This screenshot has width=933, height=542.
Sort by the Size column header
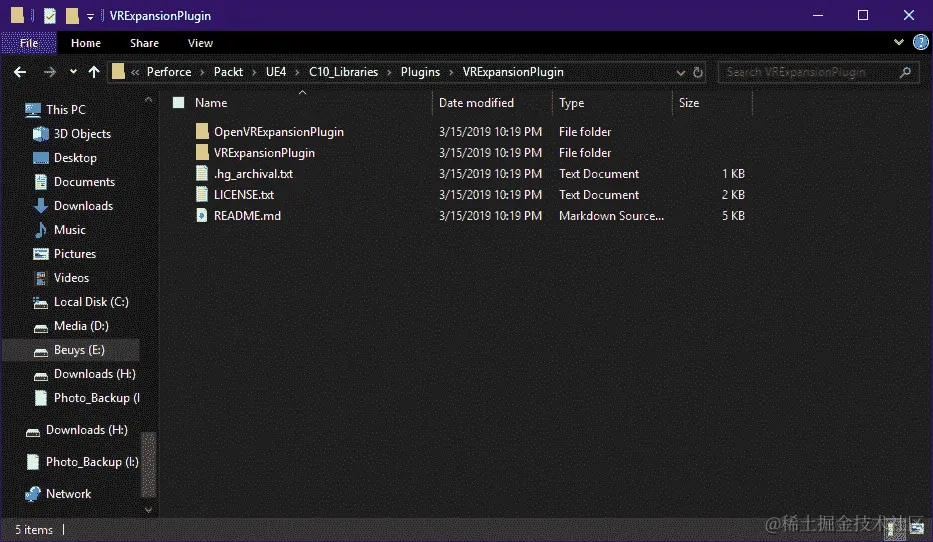click(689, 103)
